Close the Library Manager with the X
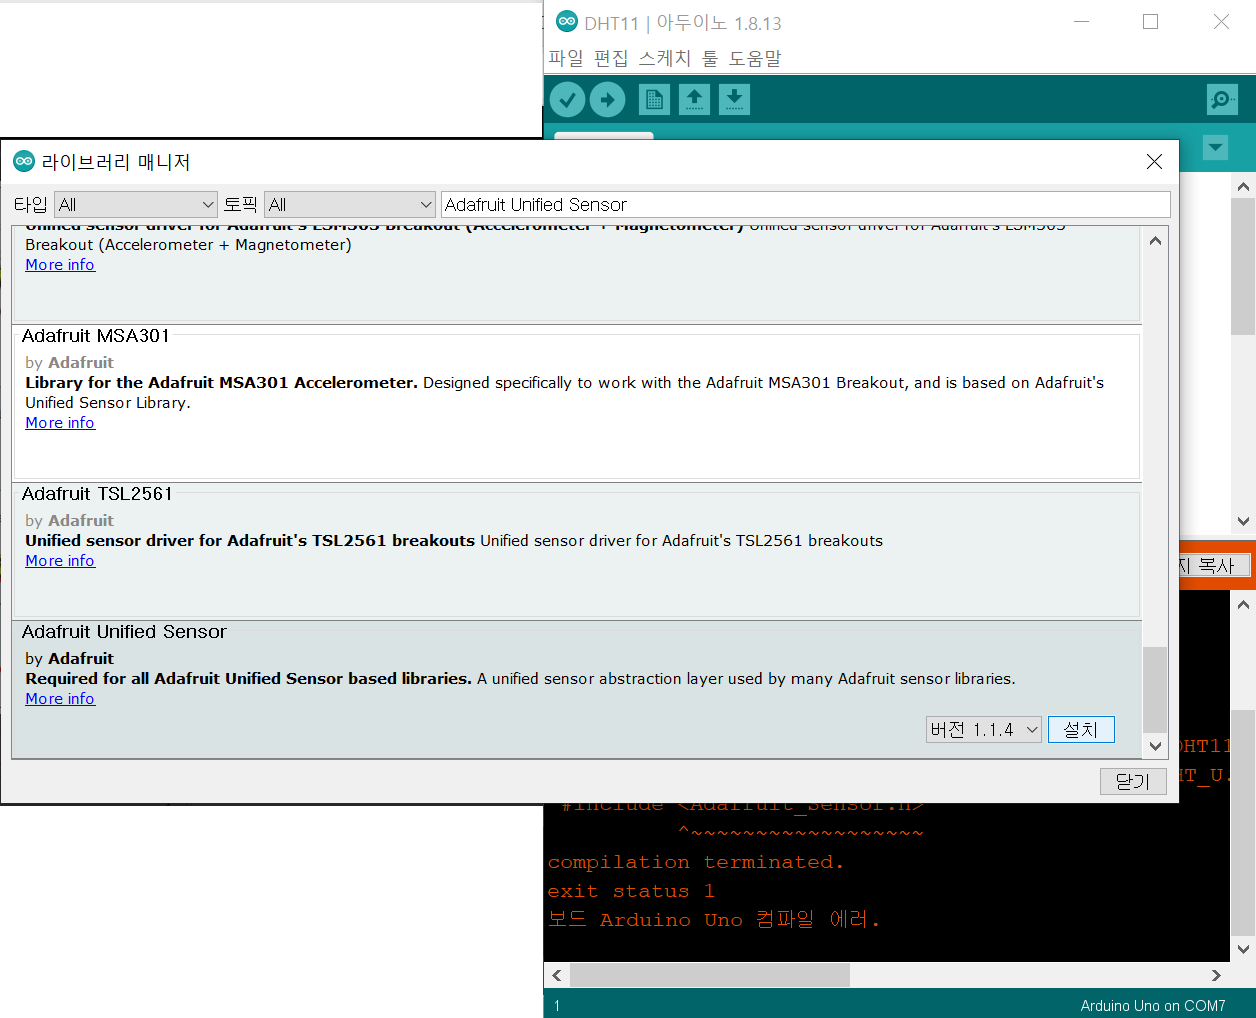This screenshot has width=1256, height=1018. 1154,161
